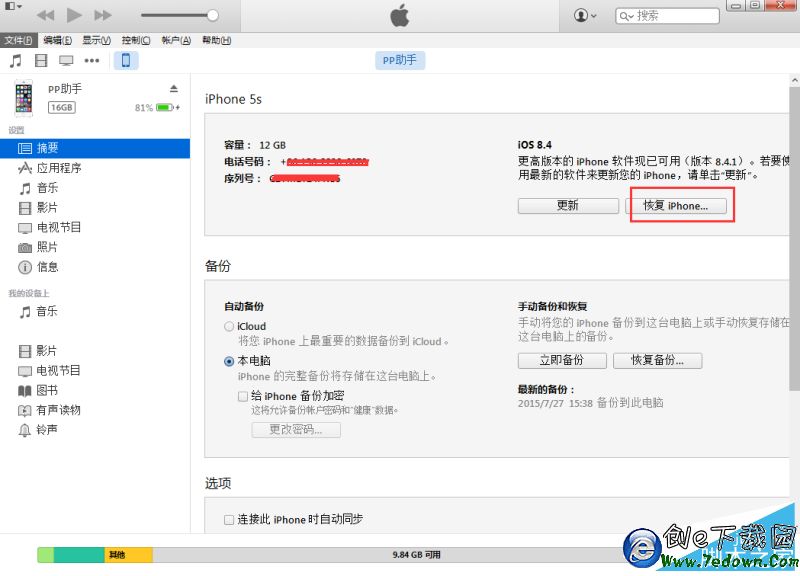Click the 恢复 iPhone... button
800x576 pixels.
pyautogui.click(x=676, y=206)
